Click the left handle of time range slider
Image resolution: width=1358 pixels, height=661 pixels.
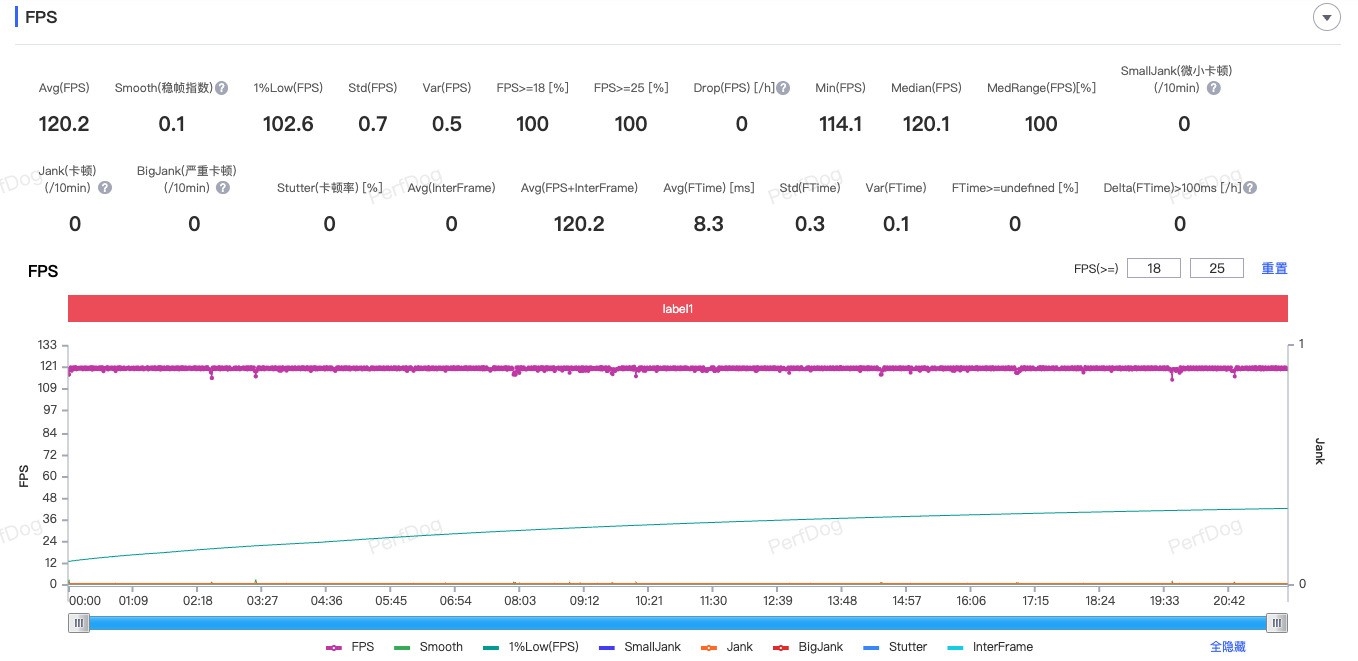(80, 623)
